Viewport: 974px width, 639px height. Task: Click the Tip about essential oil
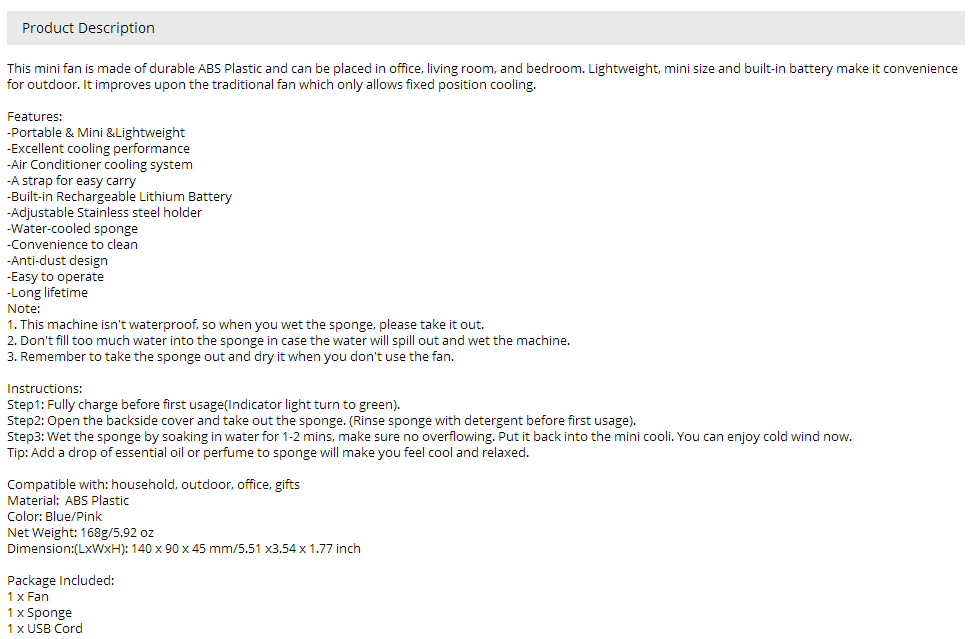point(267,453)
